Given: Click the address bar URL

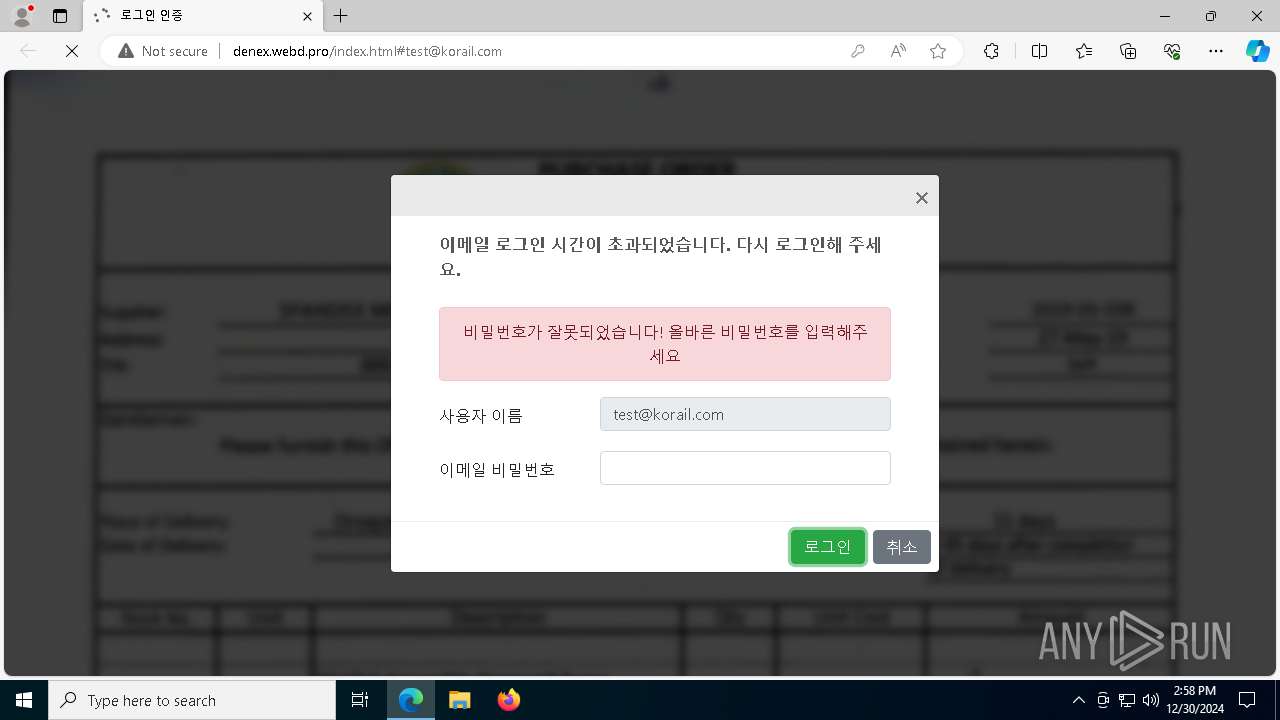Looking at the screenshot, I should pos(367,51).
